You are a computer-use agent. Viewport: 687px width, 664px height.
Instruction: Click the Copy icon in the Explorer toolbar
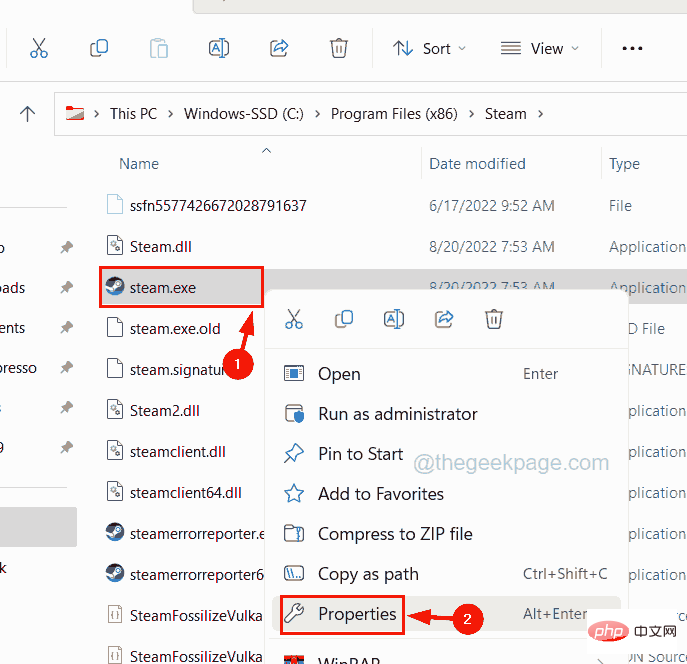(x=99, y=48)
